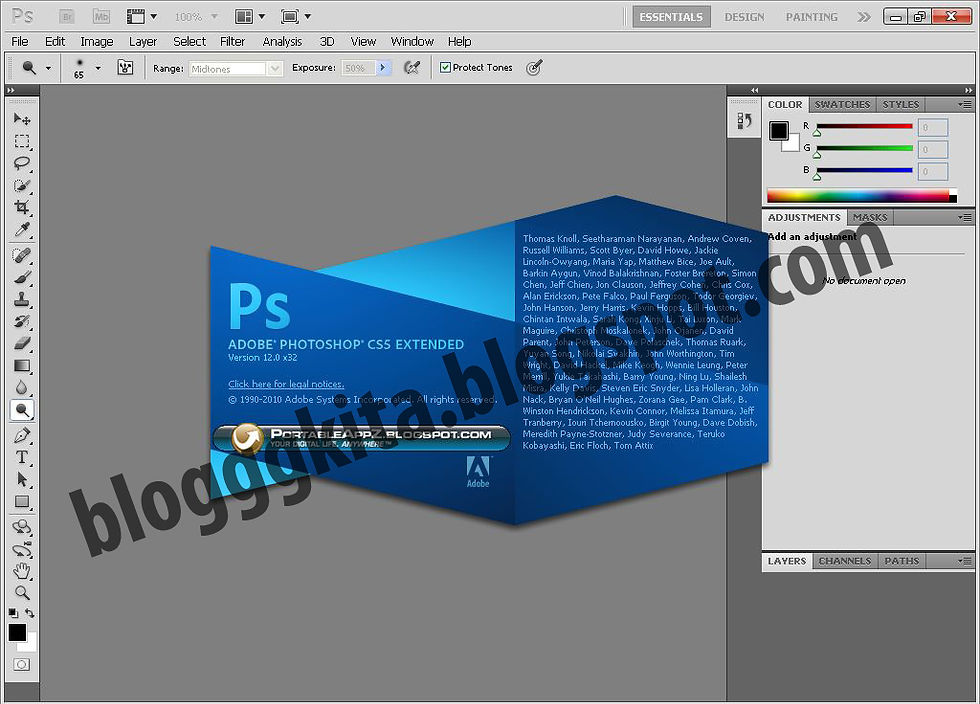
Task: Reset default foreground and background colors
Action: coord(13,613)
